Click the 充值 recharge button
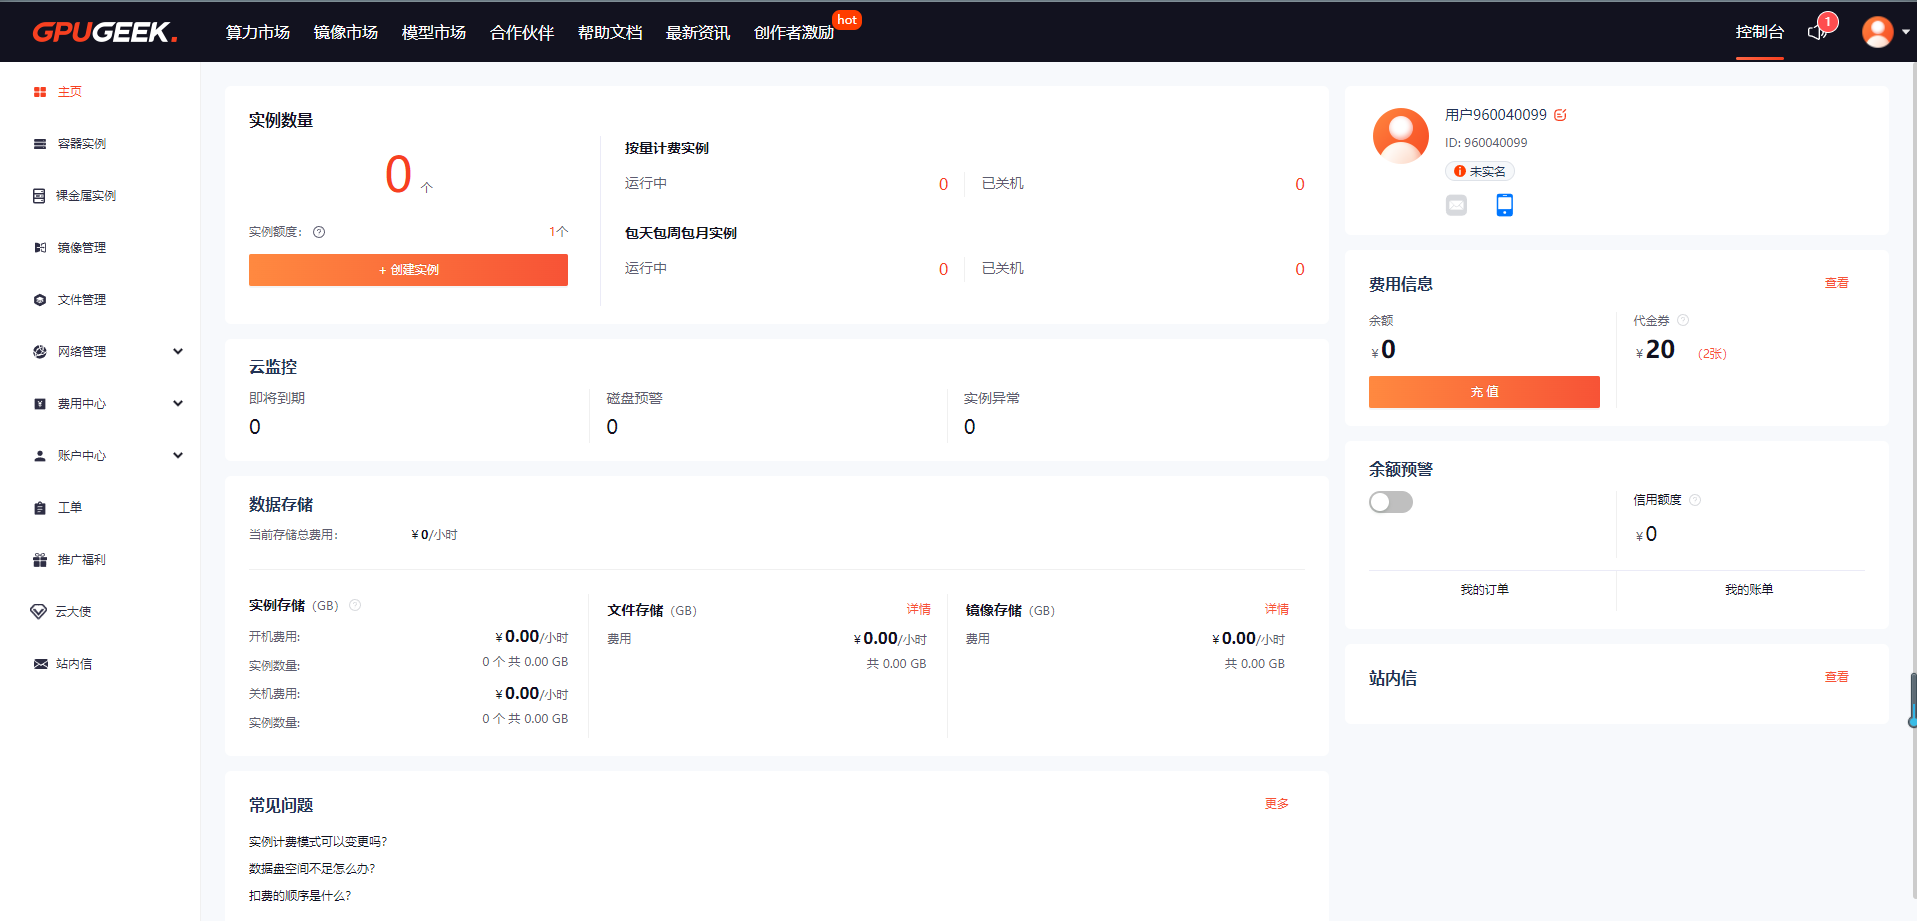The width and height of the screenshot is (1917, 921). click(x=1483, y=391)
